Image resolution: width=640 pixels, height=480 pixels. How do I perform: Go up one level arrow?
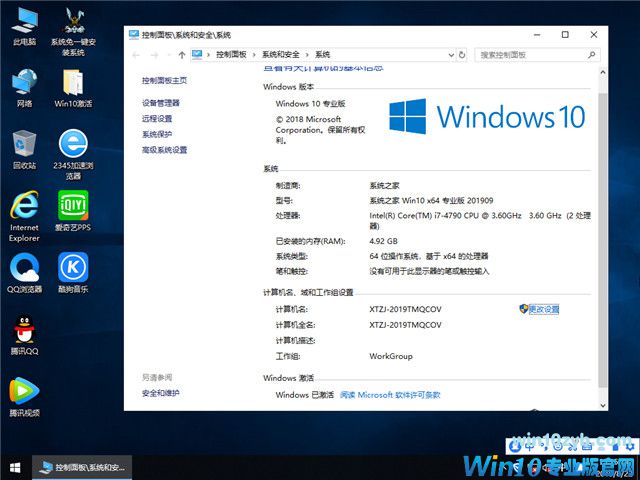tap(182, 55)
